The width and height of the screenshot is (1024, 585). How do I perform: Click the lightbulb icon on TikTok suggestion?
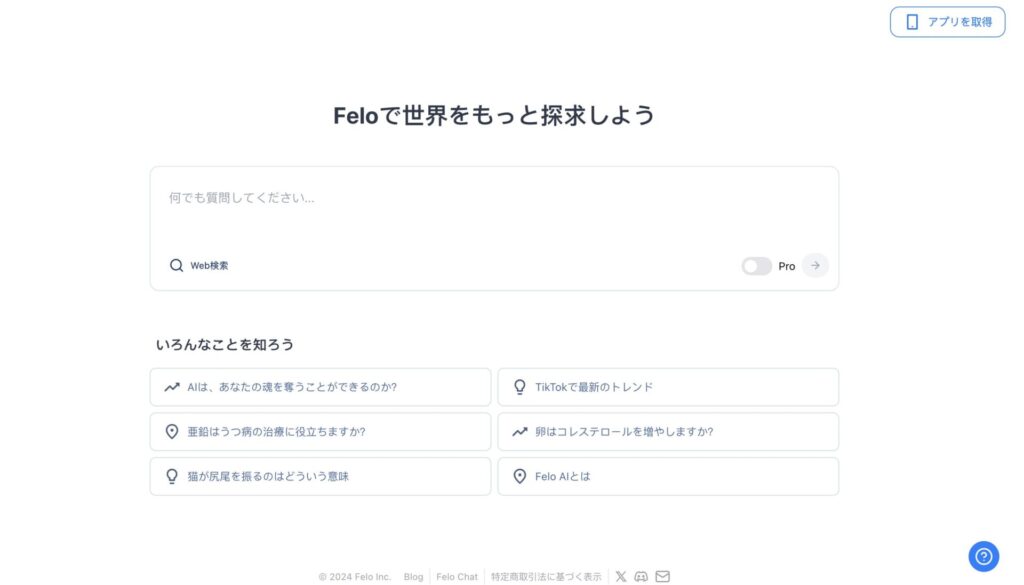pos(520,387)
